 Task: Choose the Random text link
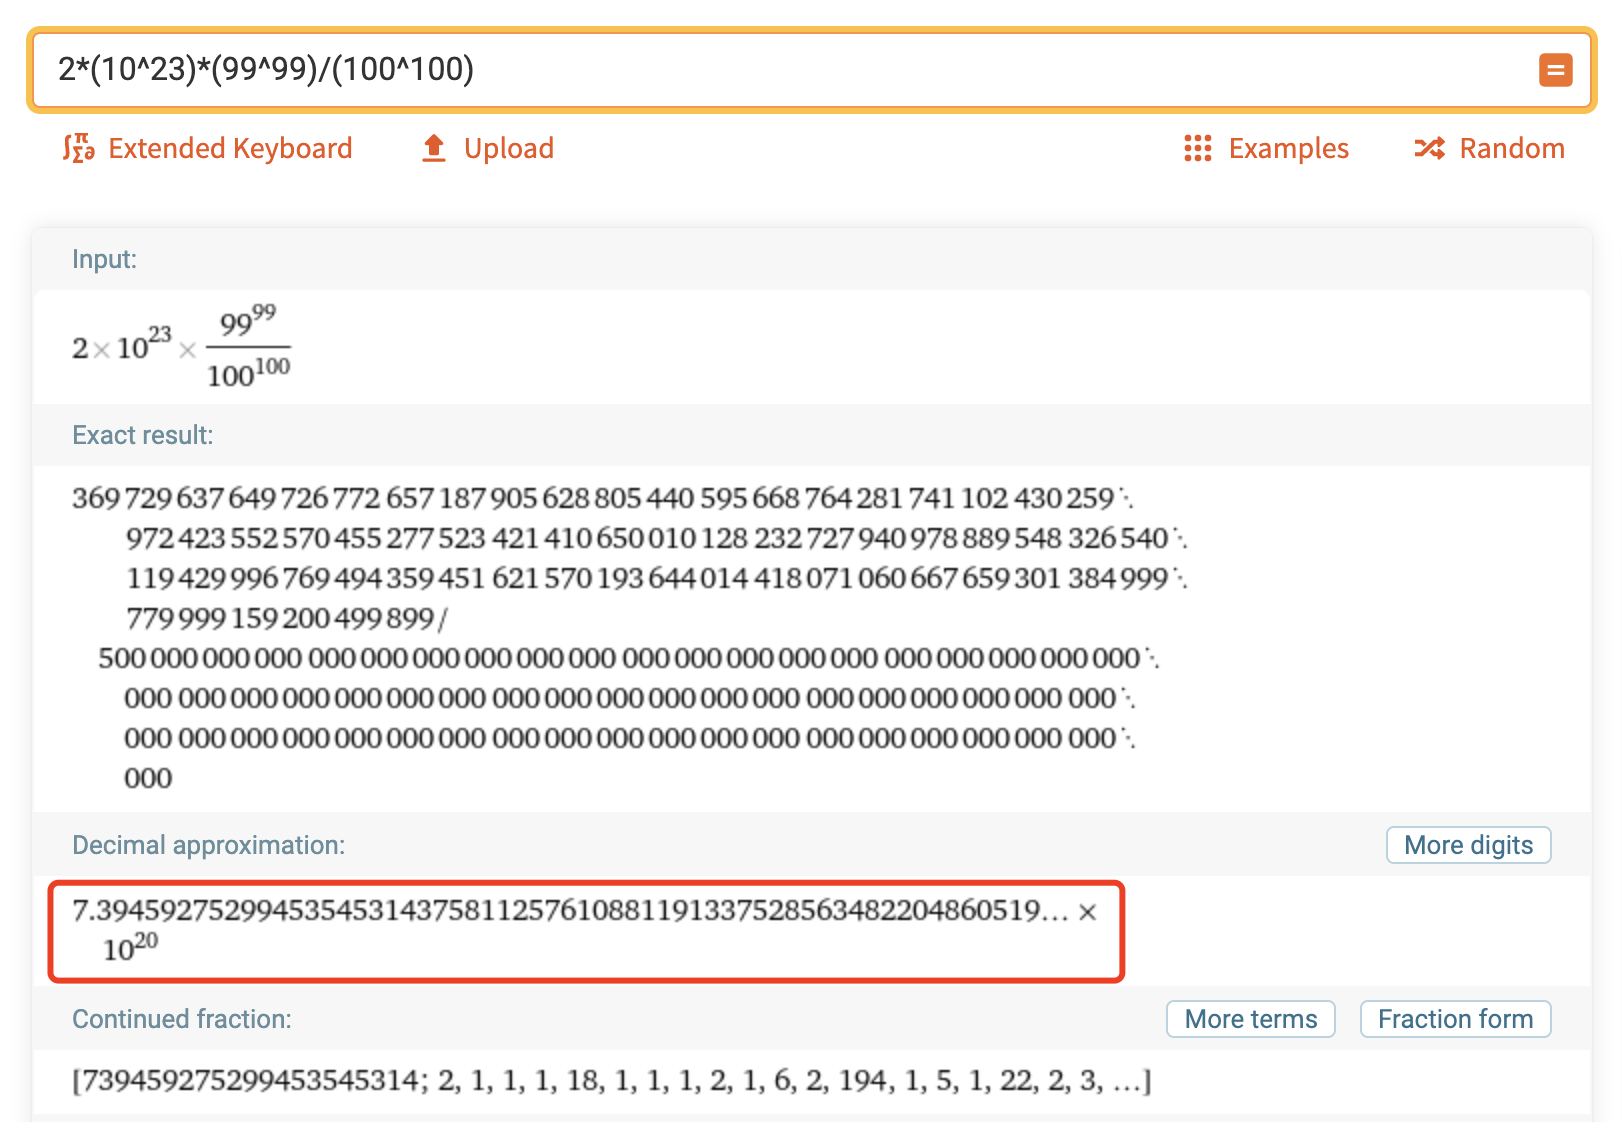1511,148
